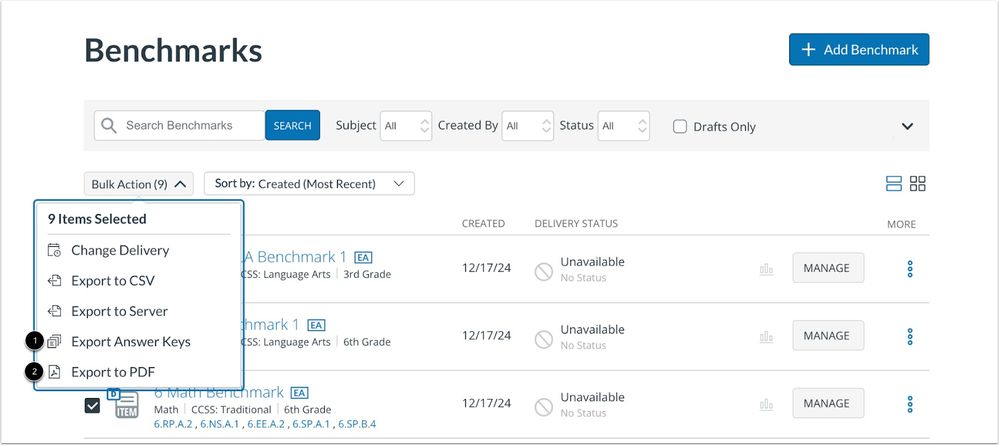Expand advanced filters chevron
Viewport: 999px width, 445px height.
click(907, 127)
